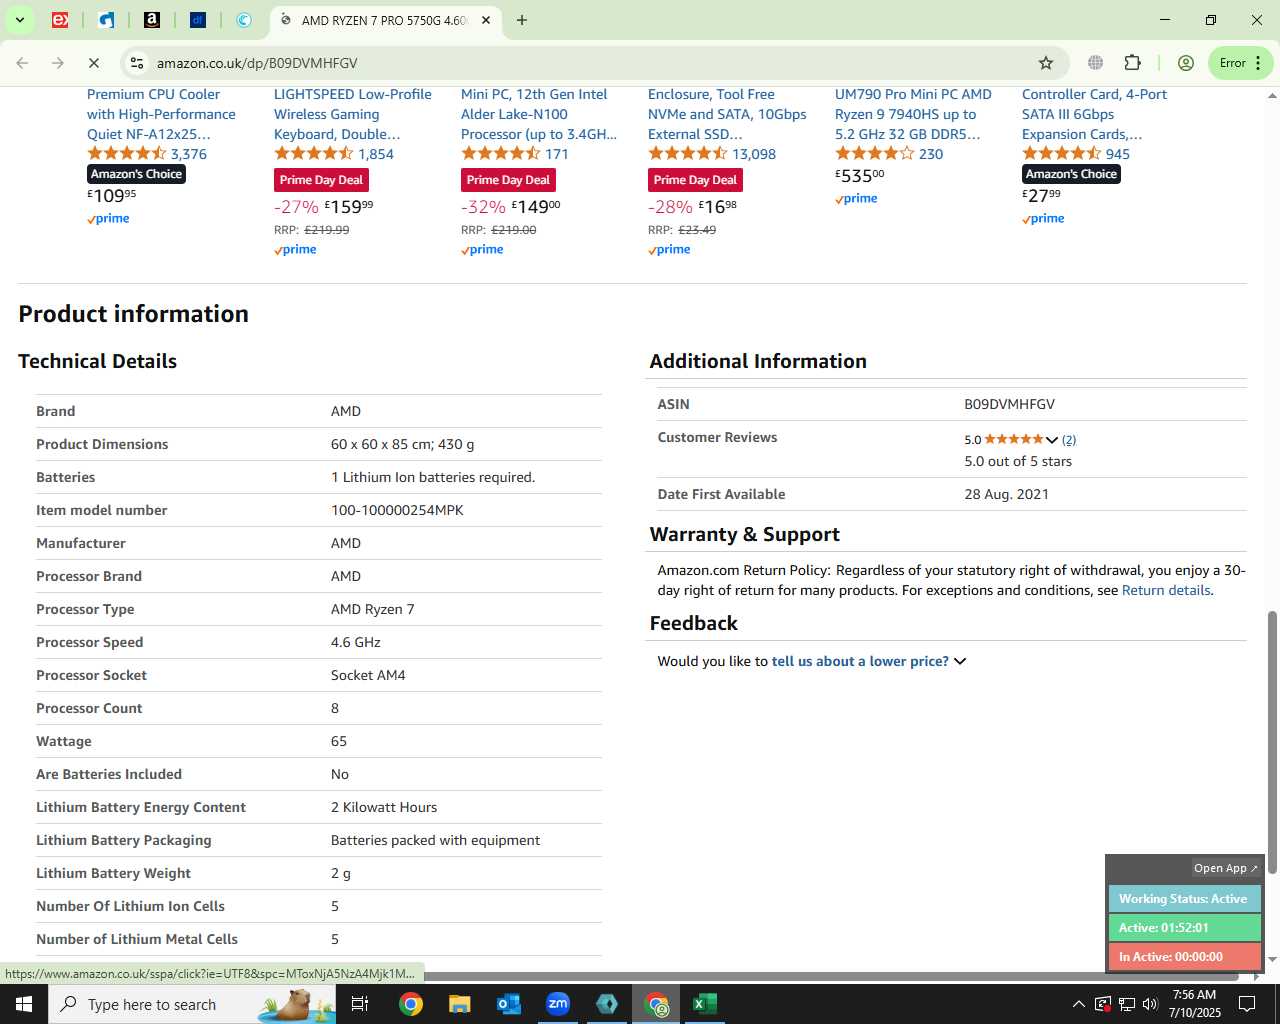The image size is (1280, 1024).
Task: Click the £109.95 price of CPU Cooler
Action: (x=112, y=195)
